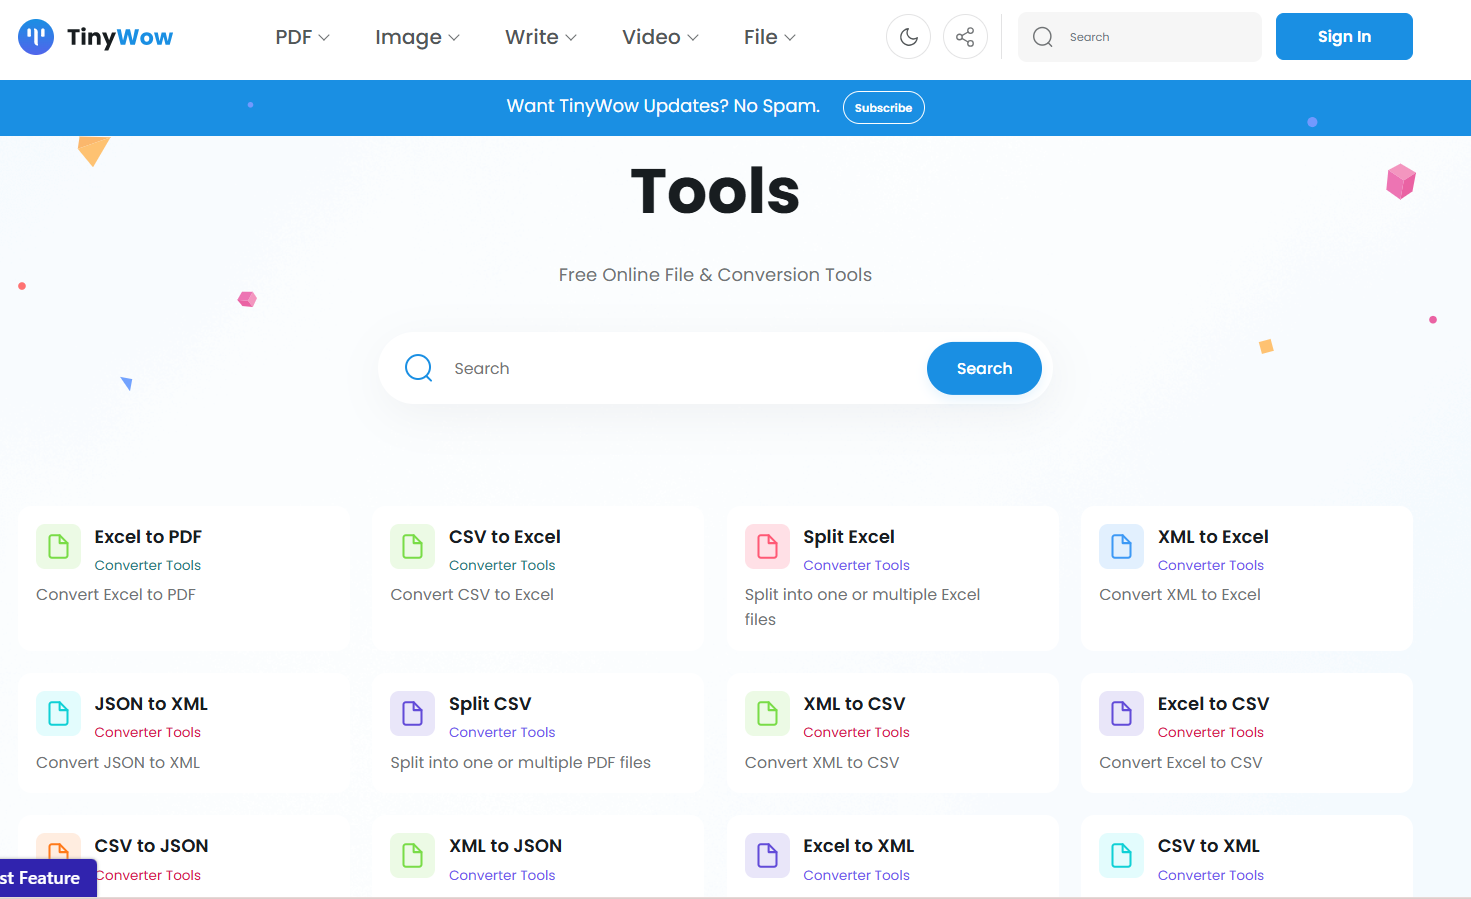Screen dimensions: 1471x899
Task: Expand the Write menu chevron
Action: point(571,38)
